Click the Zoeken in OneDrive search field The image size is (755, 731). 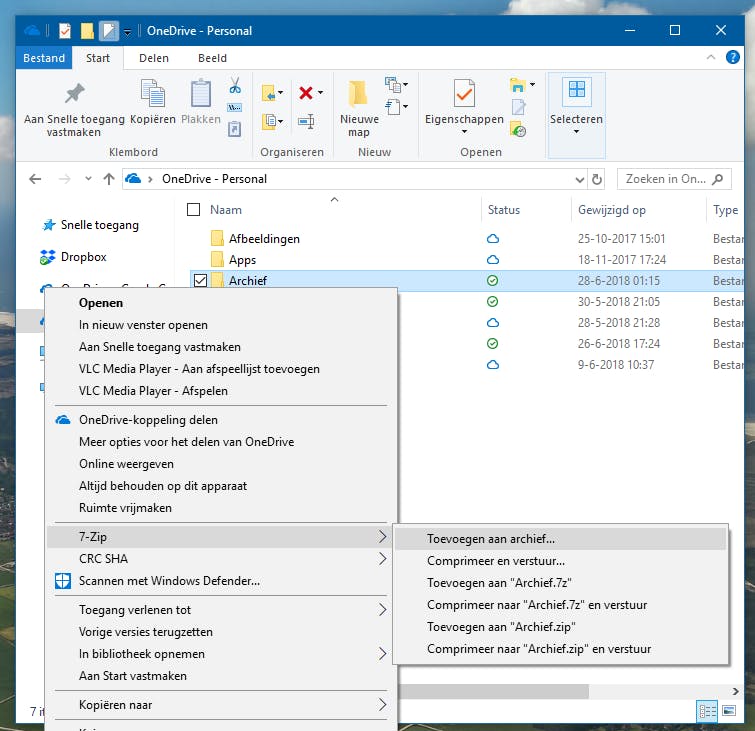[x=674, y=179]
